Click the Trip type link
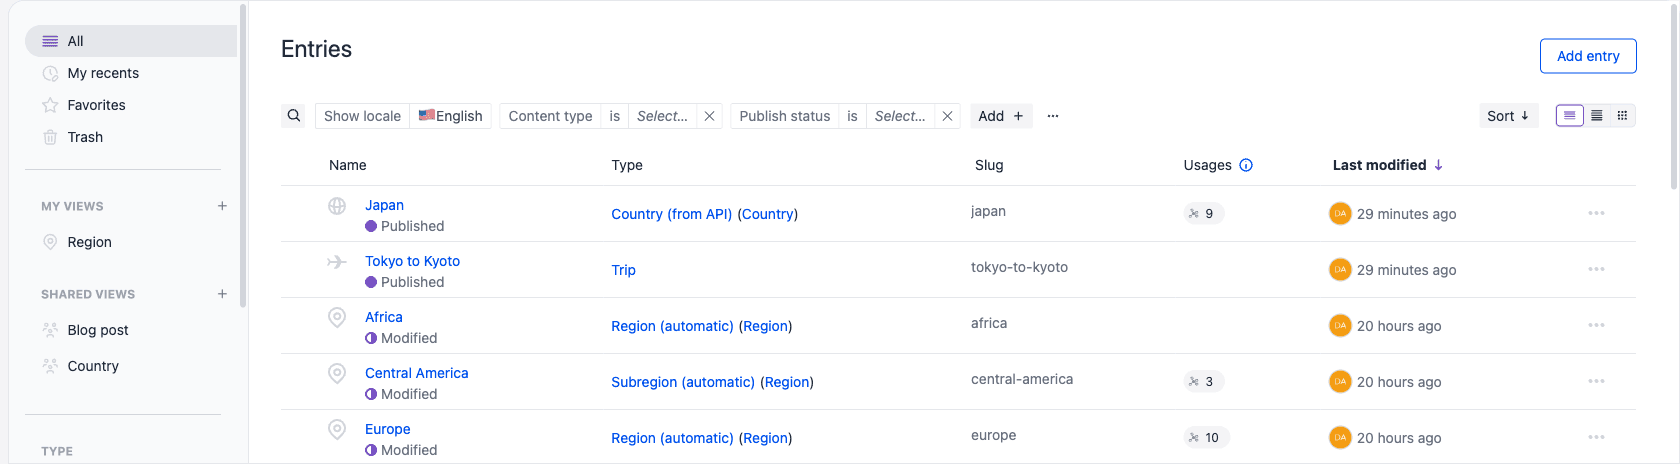Image resolution: width=1680 pixels, height=464 pixels. 624,270
